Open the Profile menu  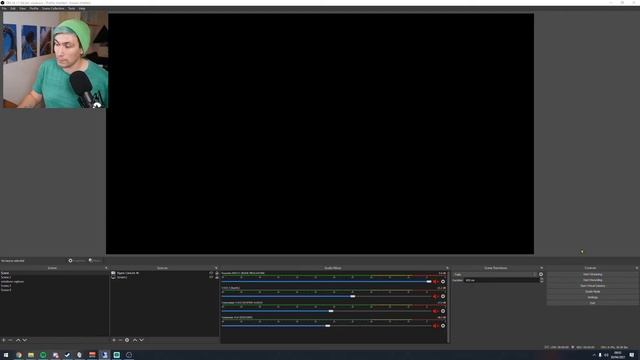coord(34,8)
